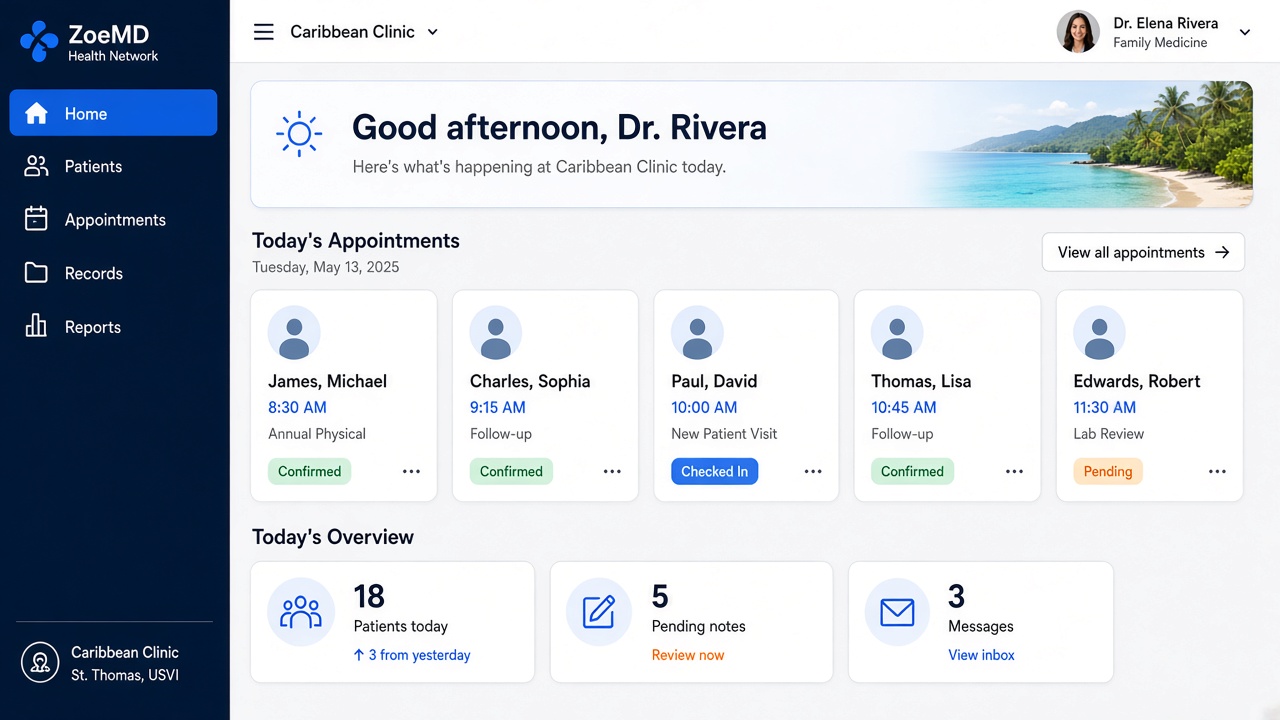Image resolution: width=1280 pixels, height=720 pixels.
Task: Click View all appointments button
Action: click(1143, 252)
